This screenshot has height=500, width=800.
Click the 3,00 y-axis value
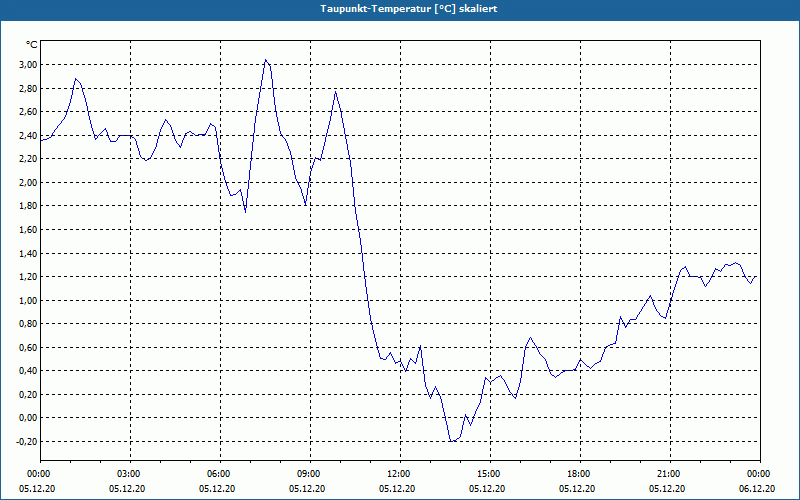pyautogui.click(x=29, y=65)
